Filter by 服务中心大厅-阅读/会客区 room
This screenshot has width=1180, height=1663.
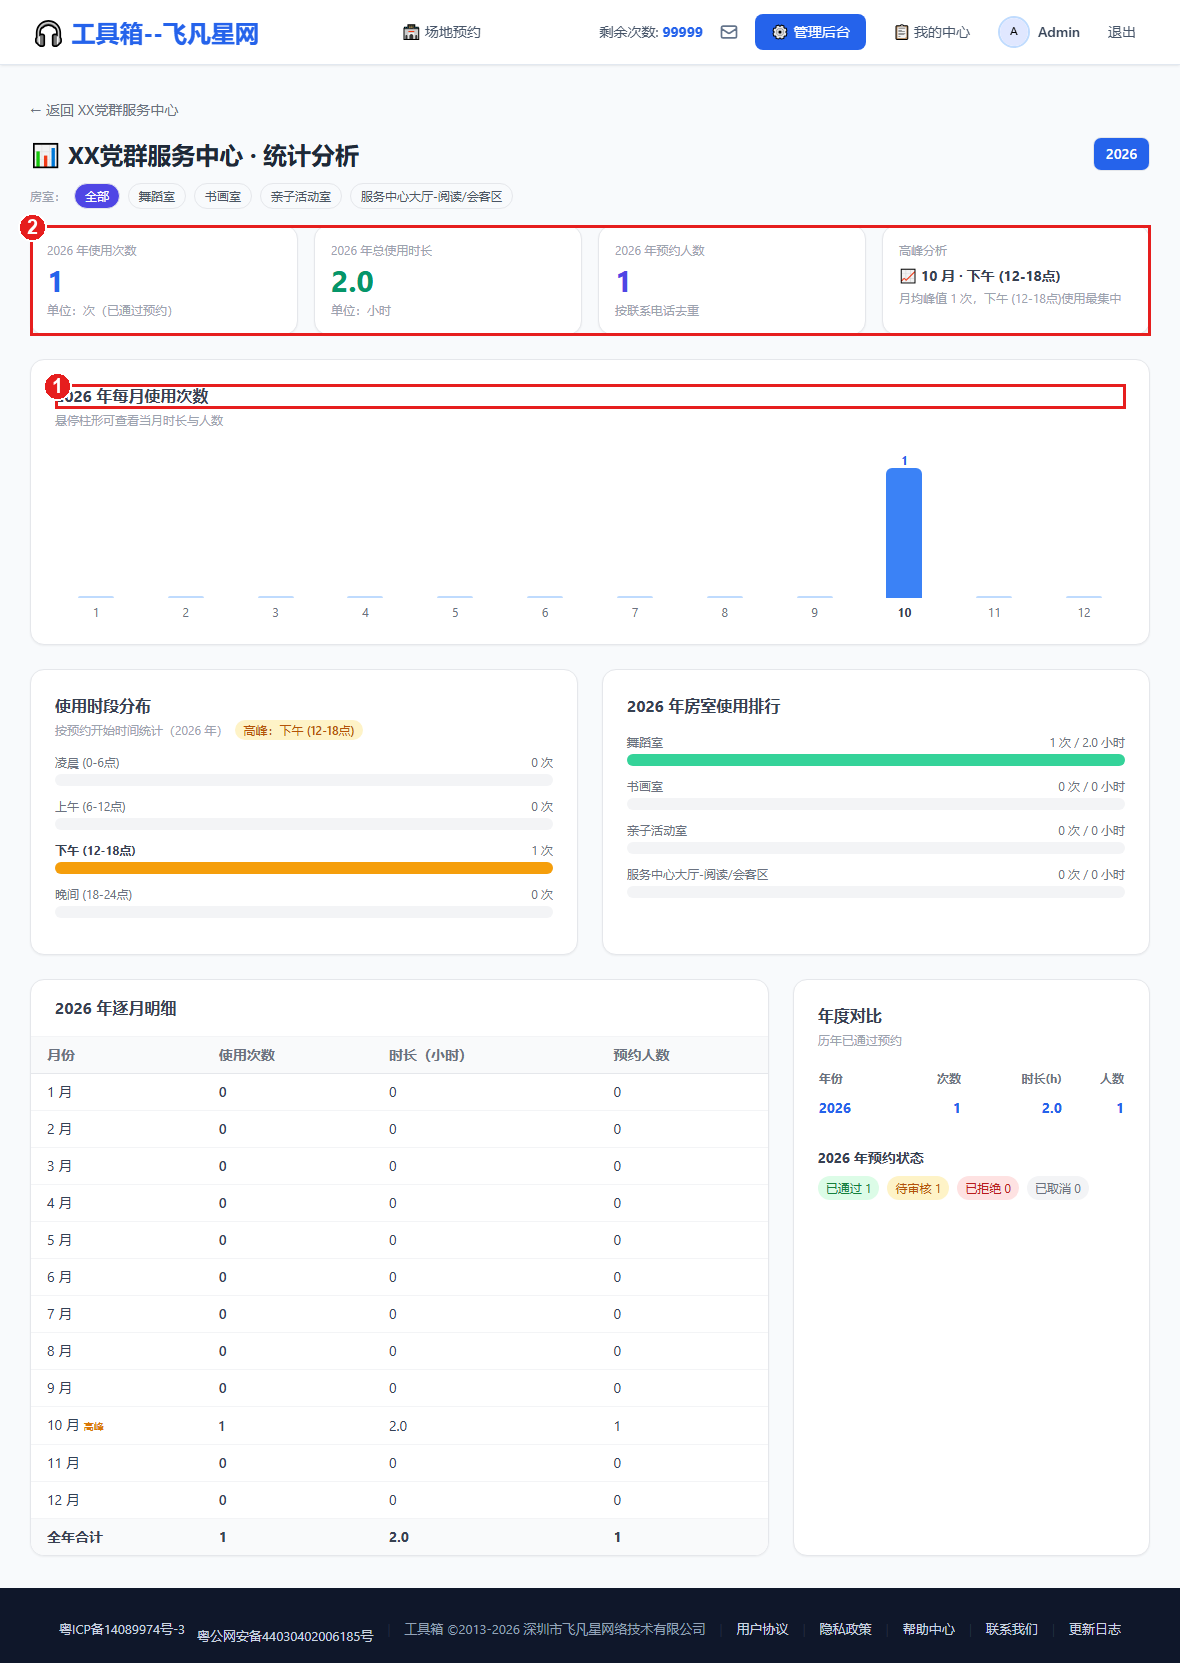432,197
